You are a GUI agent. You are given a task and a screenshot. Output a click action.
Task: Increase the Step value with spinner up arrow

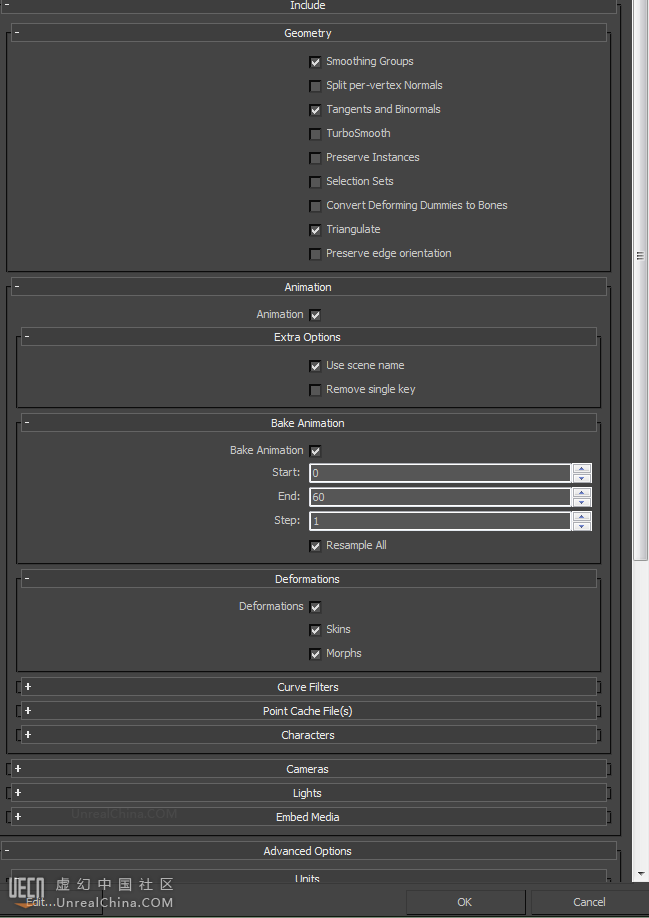[582, 516]
